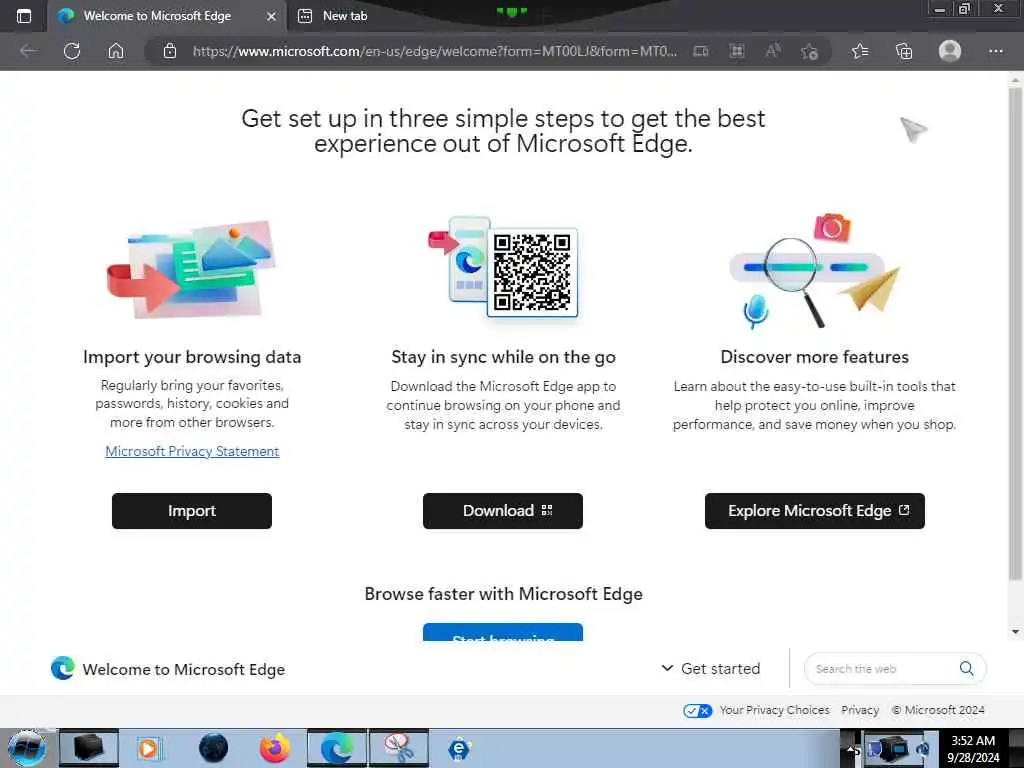Viewport: 1024px width, 768px height.
Task: Click the address bar URL field
Action: coord(434,51)
